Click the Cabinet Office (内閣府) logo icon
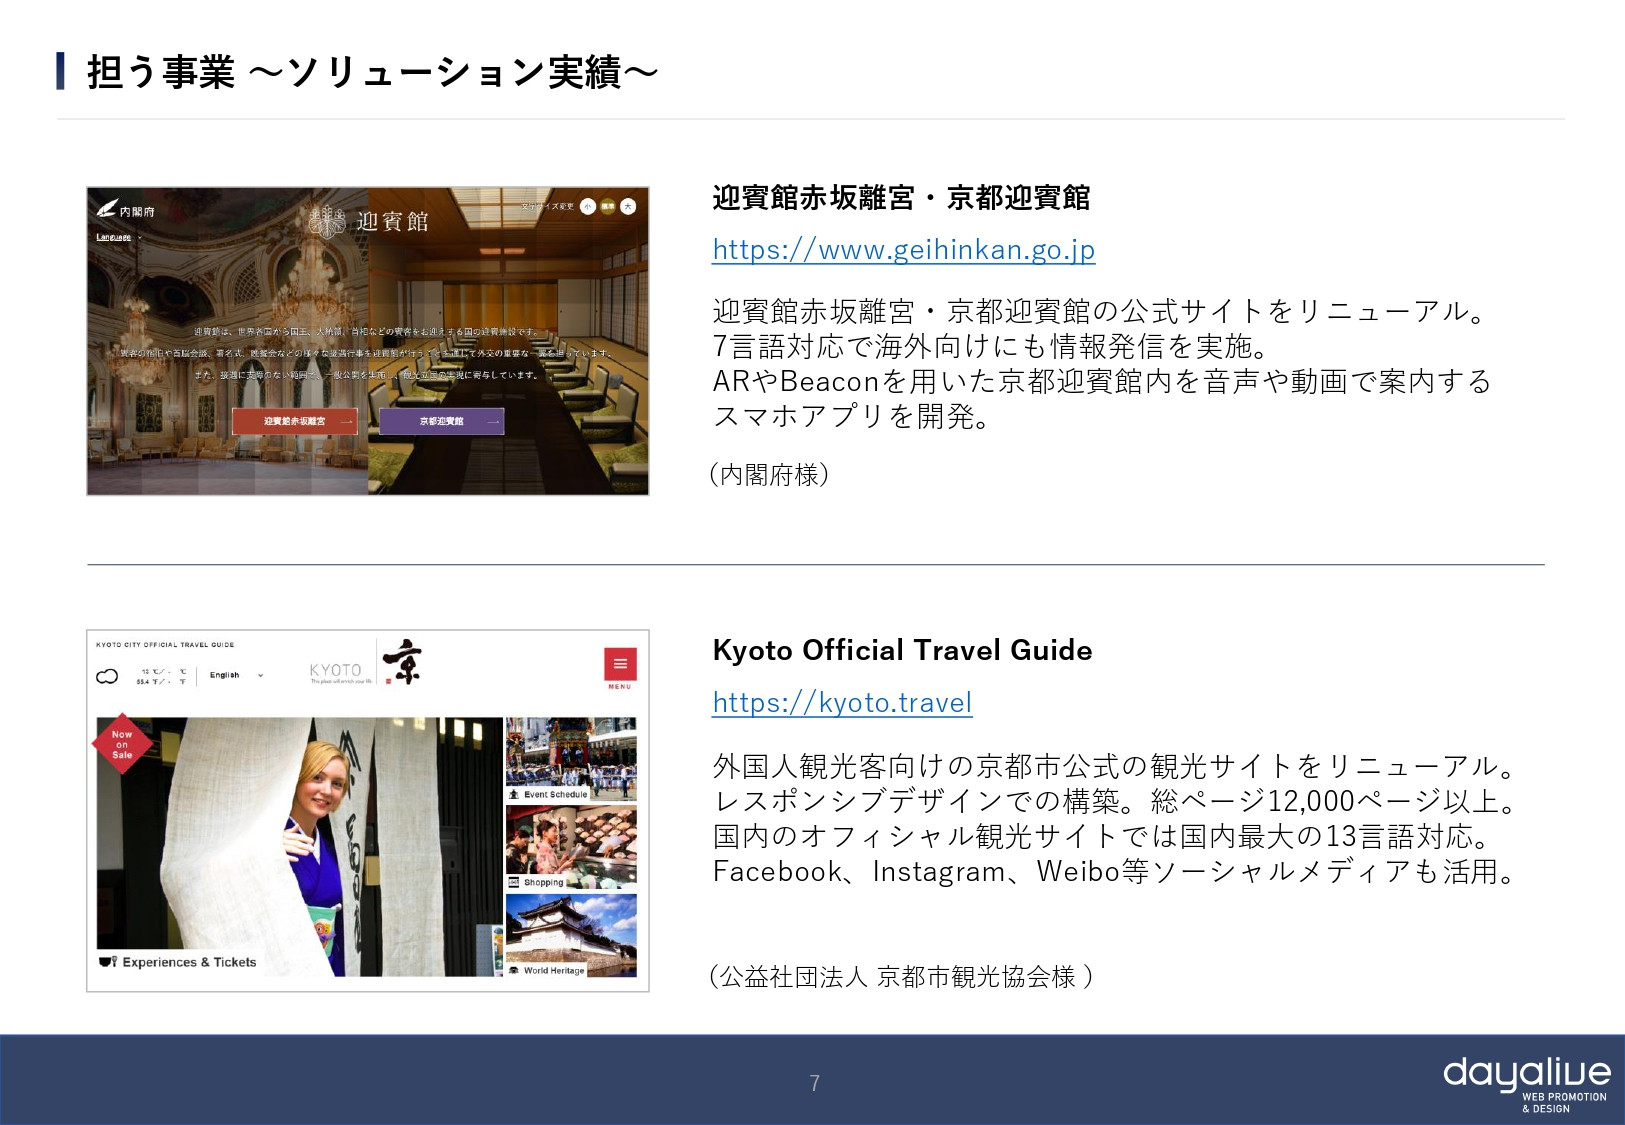Screen dimensions: 1625x1125 106,208
